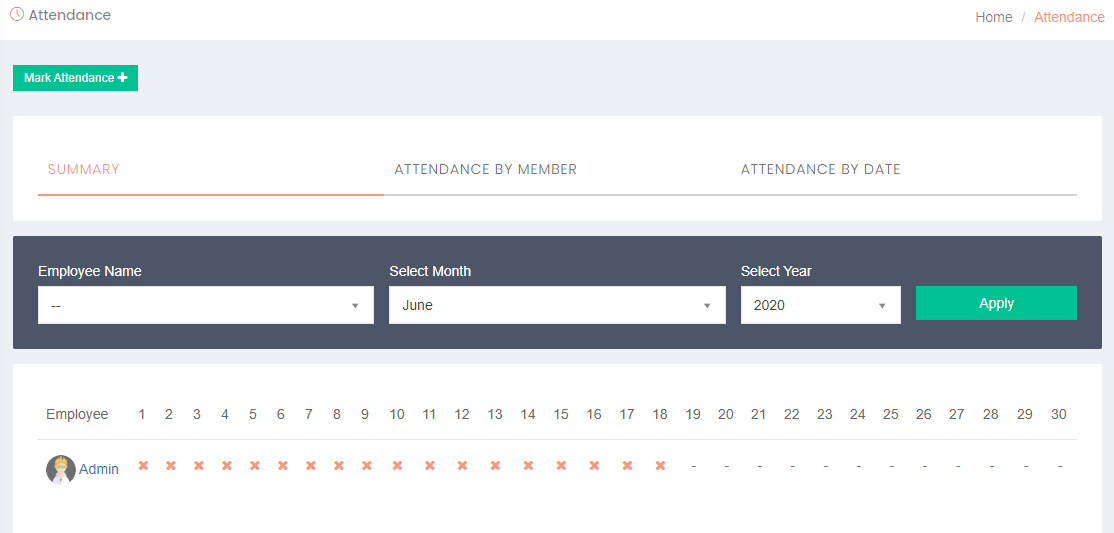
Task: Click the absent cross for day 10
Action: pyautogui.click(x=397, y=465)
